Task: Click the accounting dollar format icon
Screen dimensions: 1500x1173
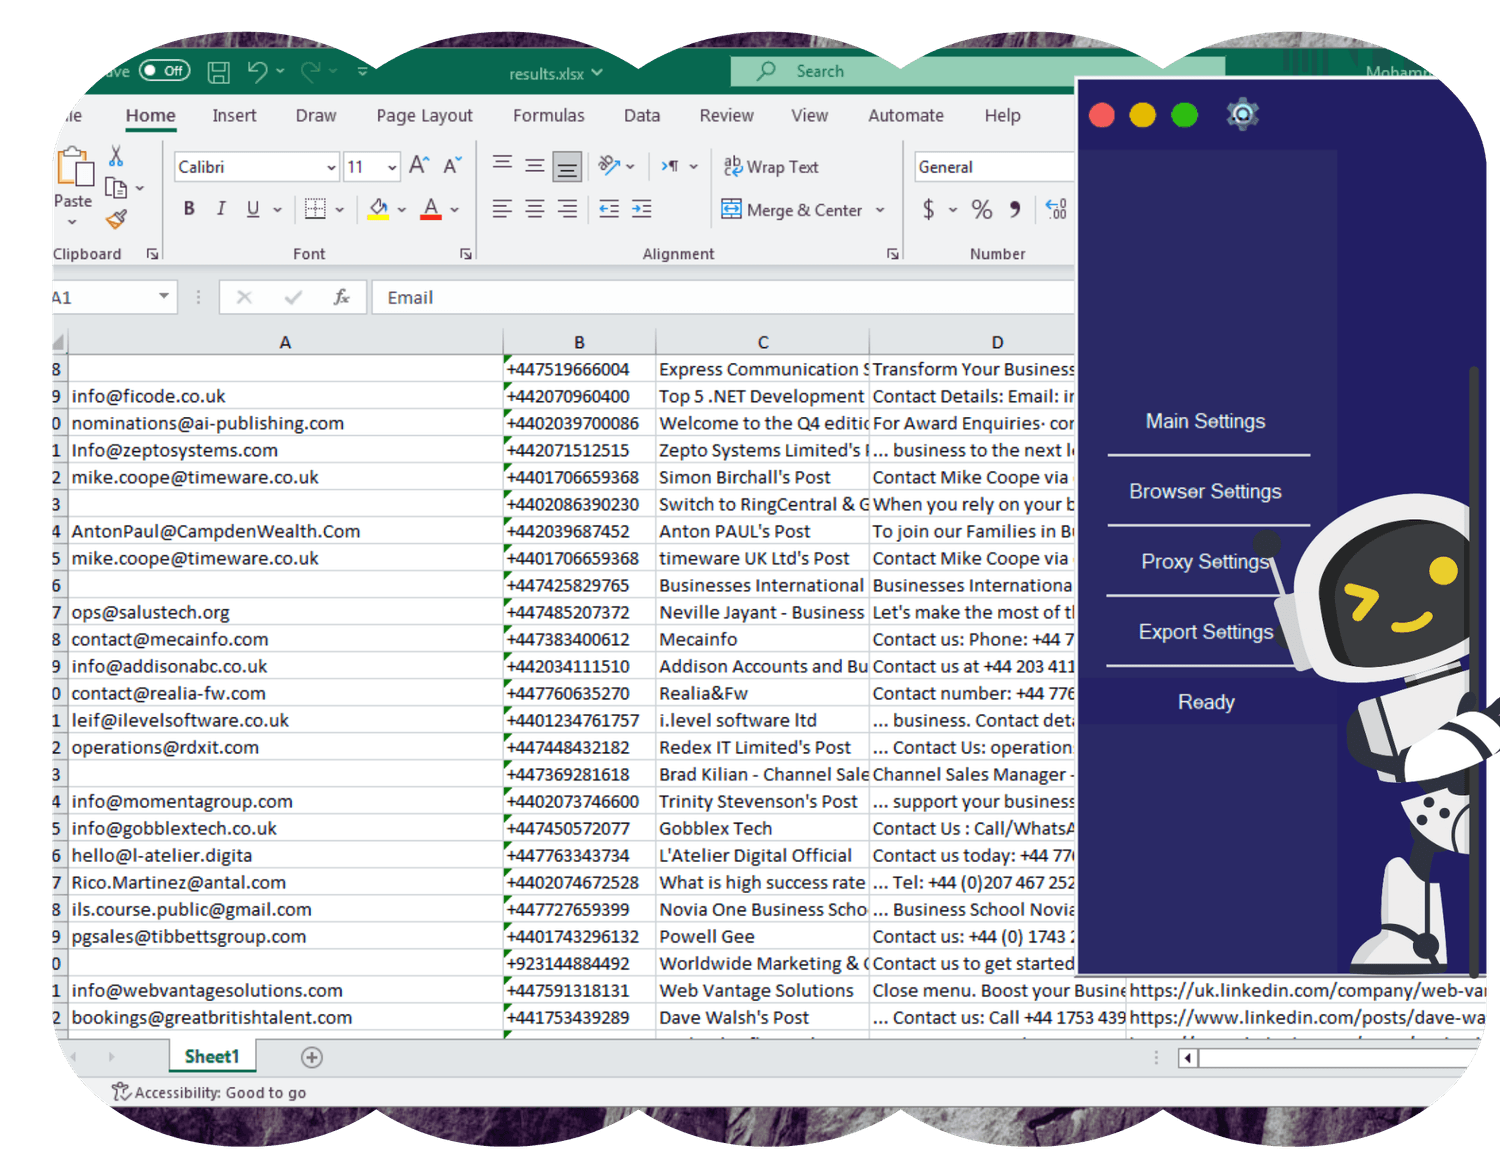Action: click(929, 209)
